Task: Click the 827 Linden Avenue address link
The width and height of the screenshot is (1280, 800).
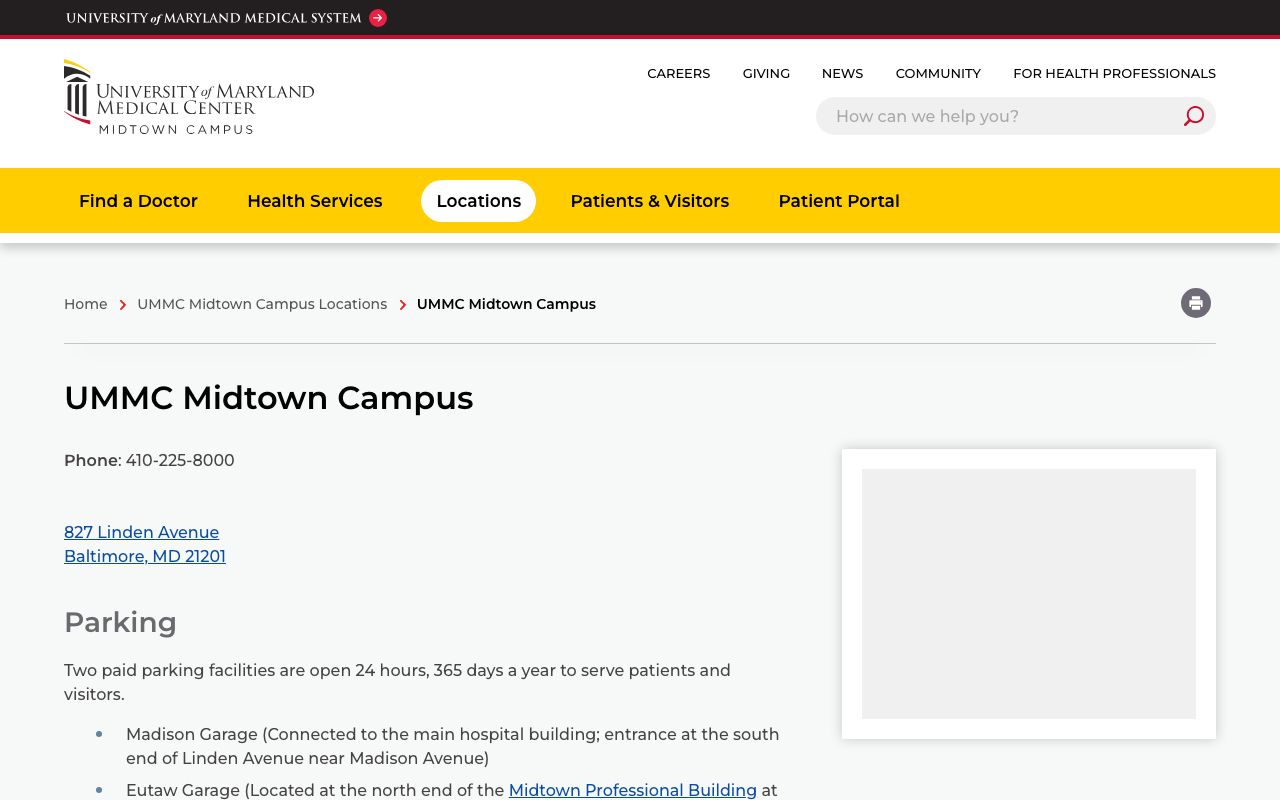Action: (141, 533)
